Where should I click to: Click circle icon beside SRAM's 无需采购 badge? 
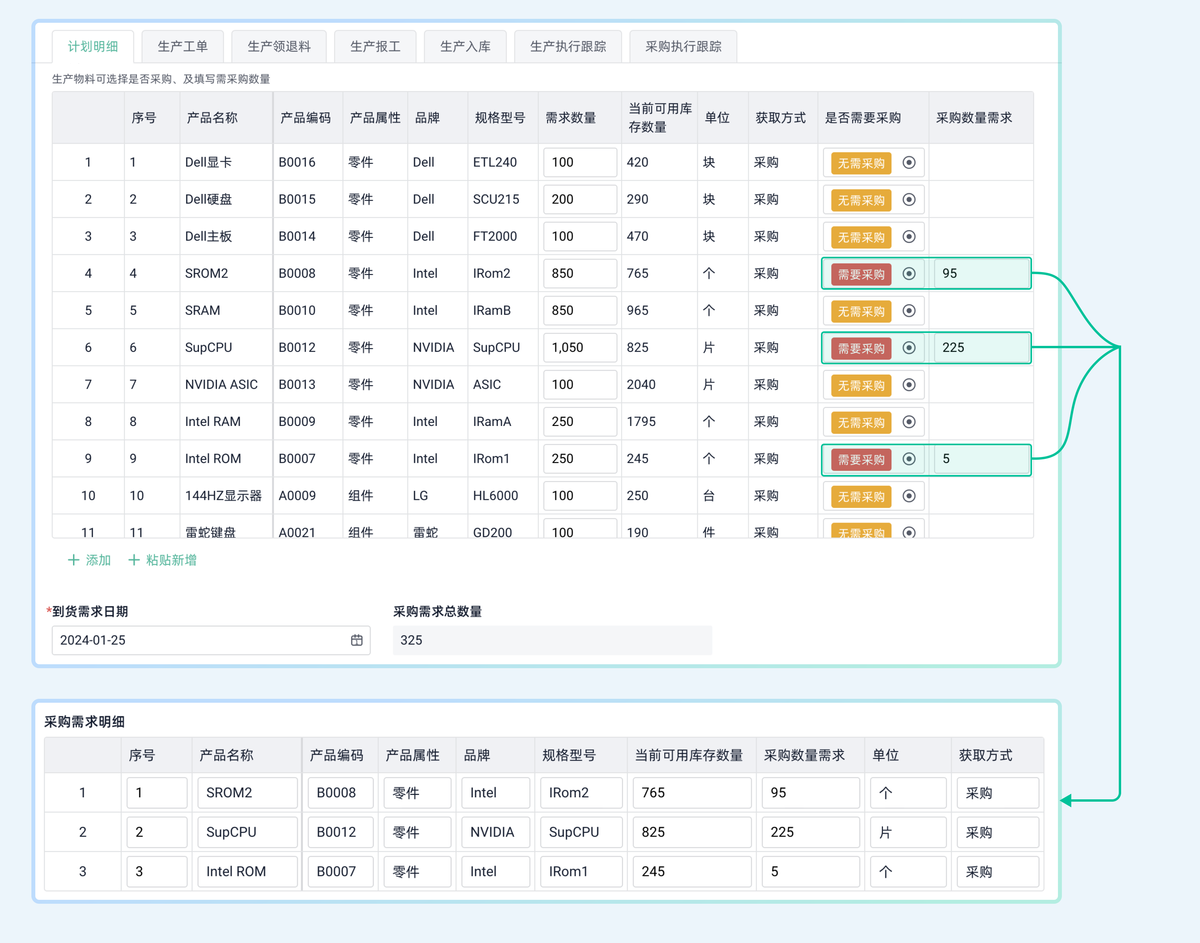[x=909, y=310]
